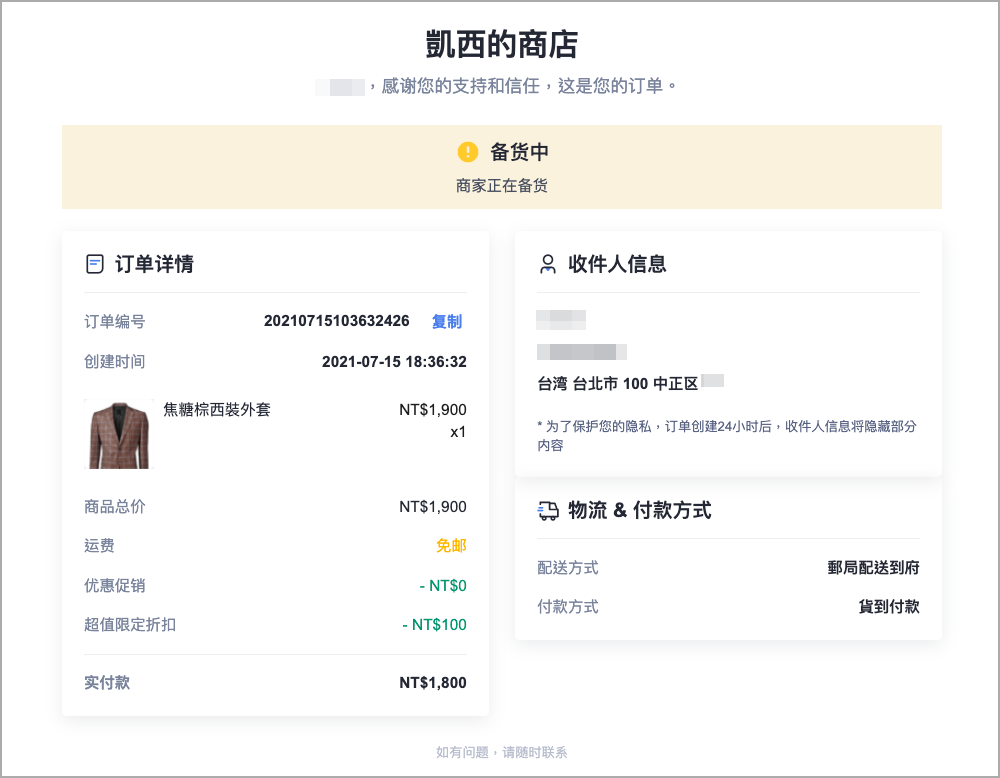Open the caramel brown blazer thumbnail

(119, 434)
